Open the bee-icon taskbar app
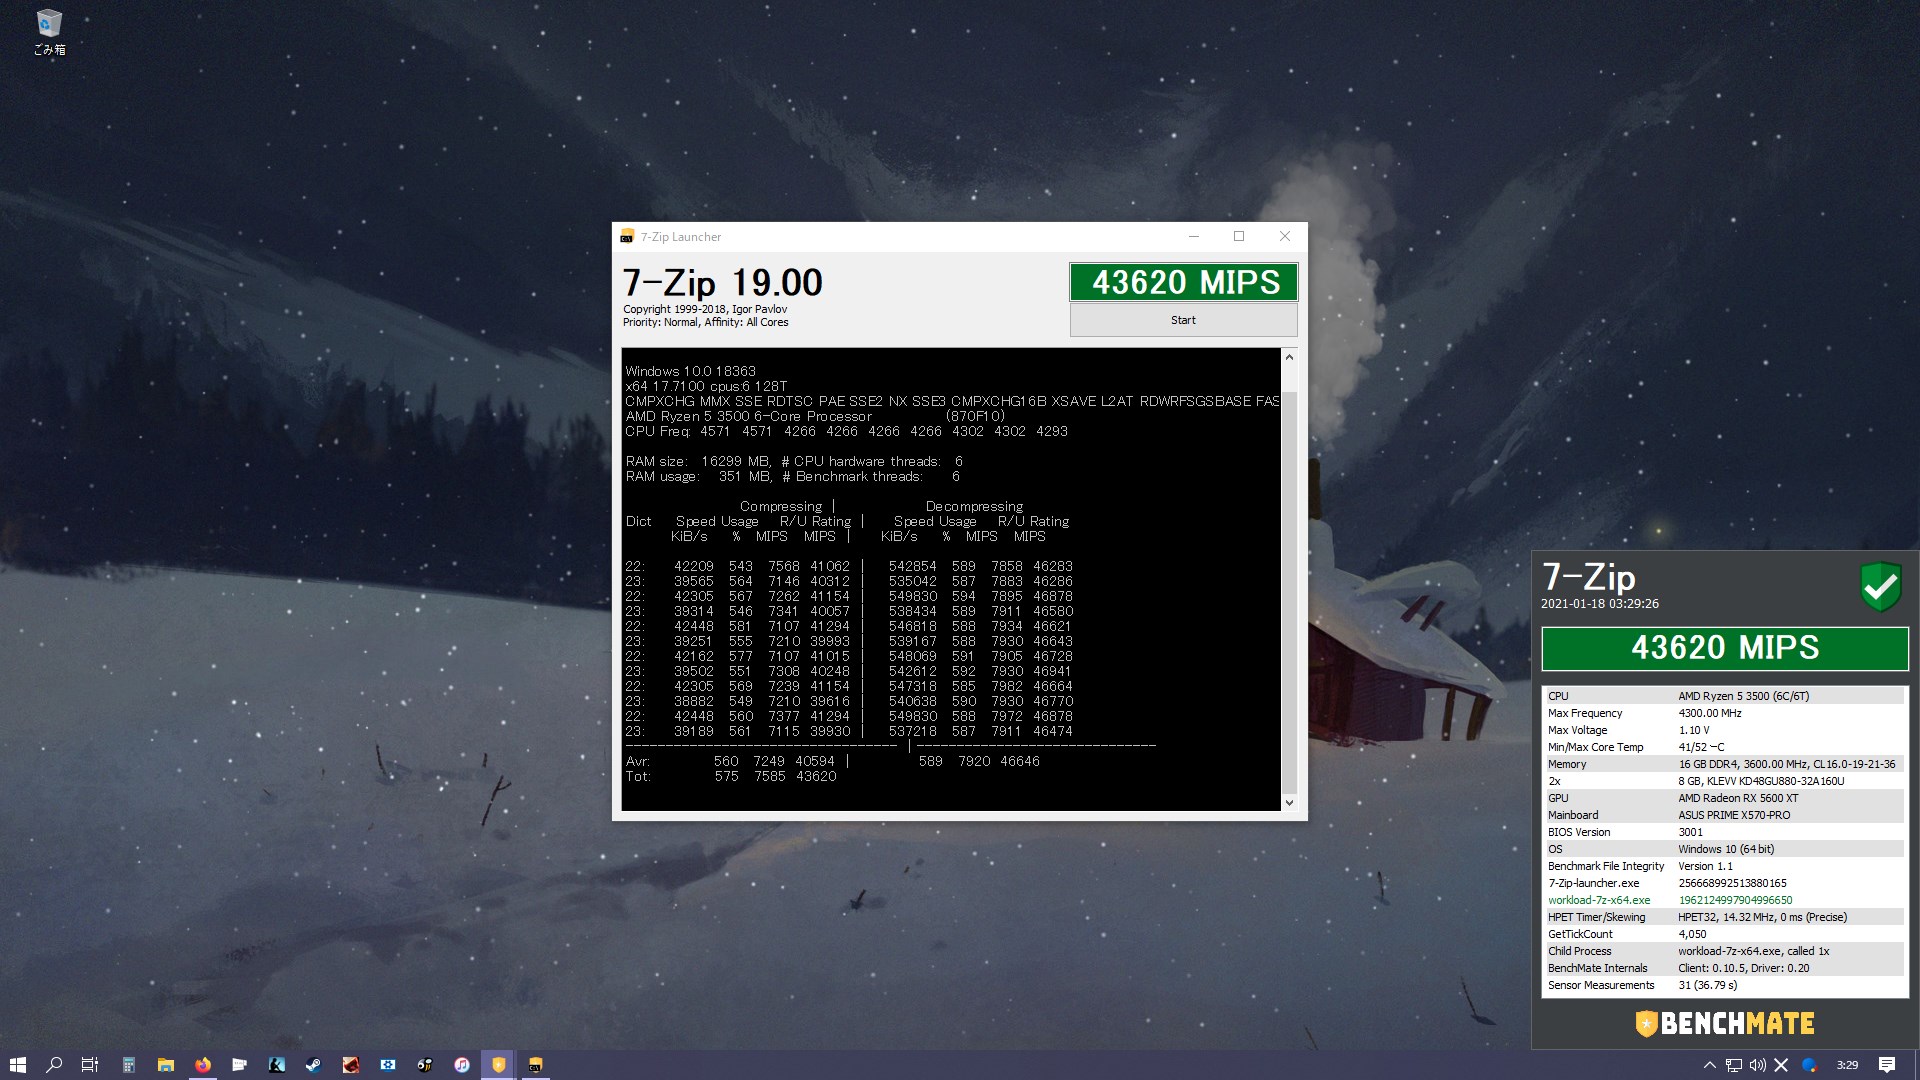Viewport: 1920px width, 1080px height. pyautogui.click(x=425, y=1065)
